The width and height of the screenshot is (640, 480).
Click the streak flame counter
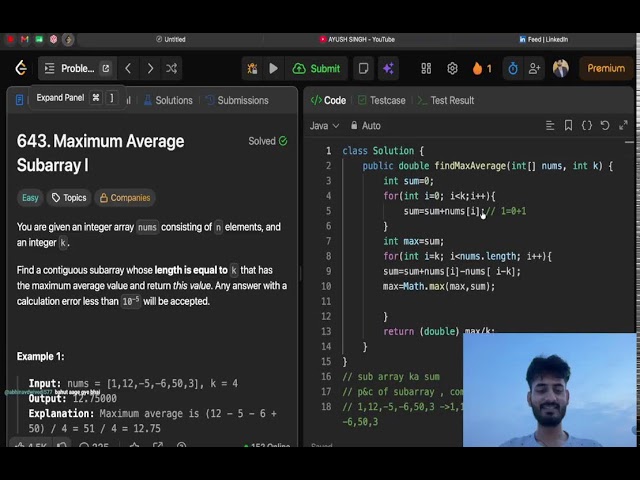482,68
